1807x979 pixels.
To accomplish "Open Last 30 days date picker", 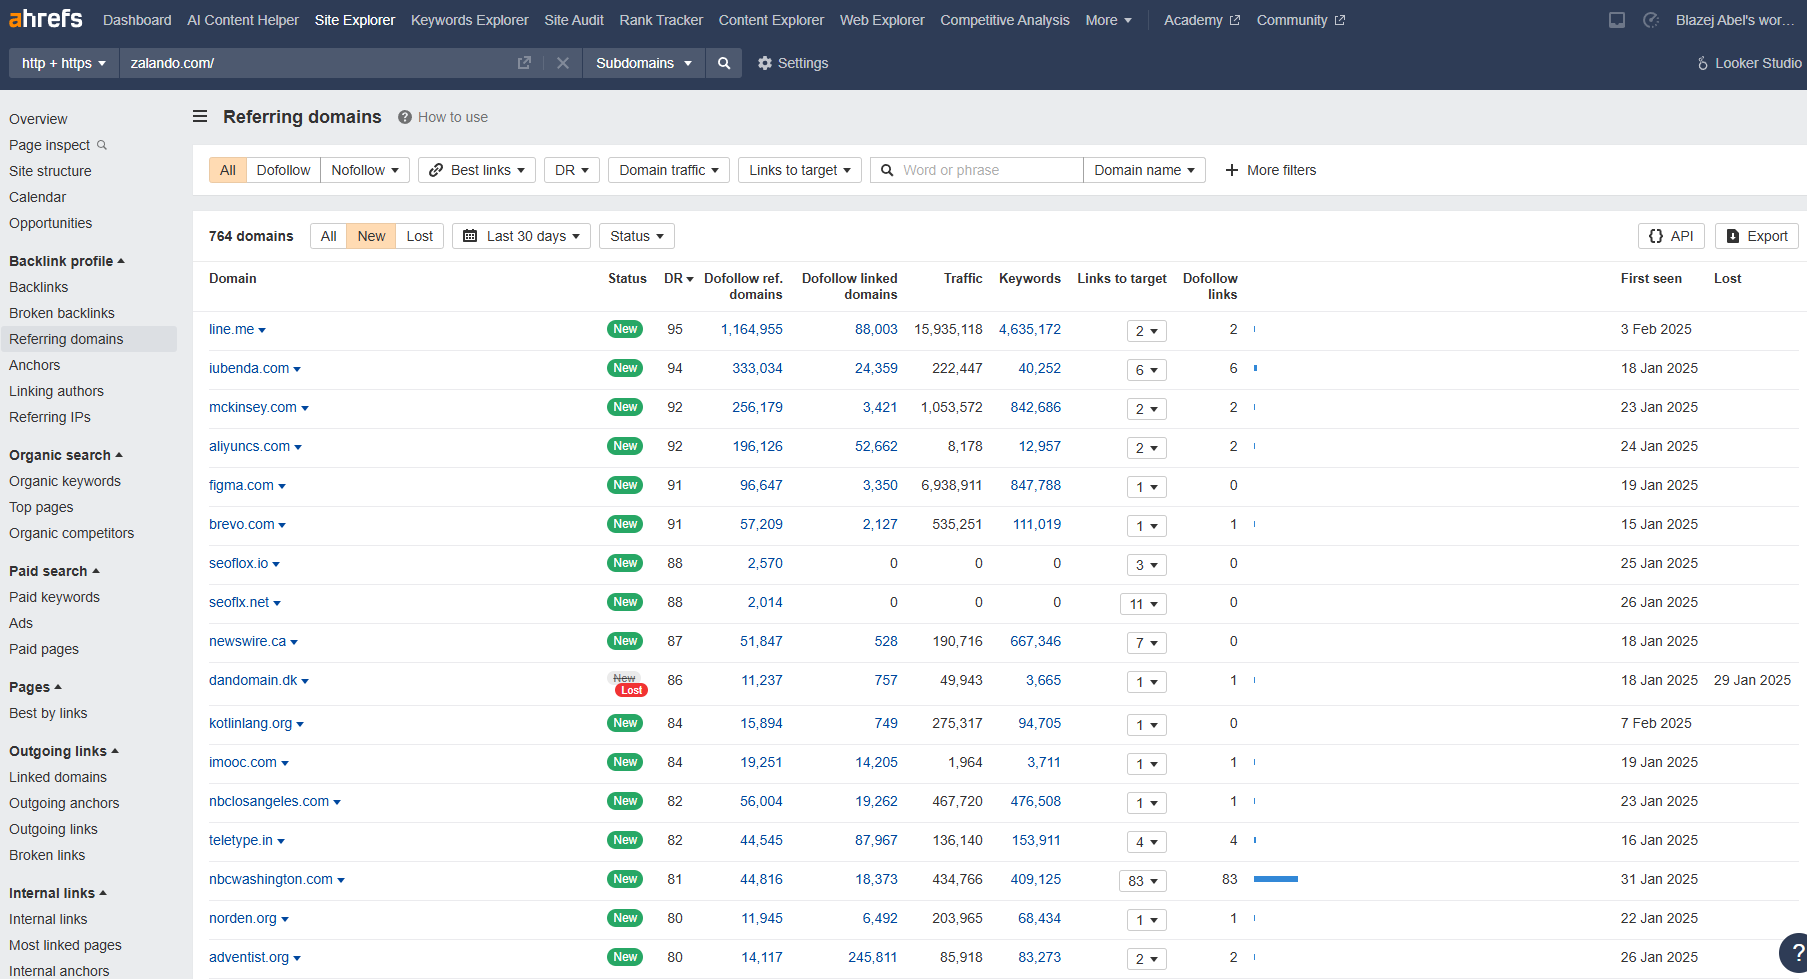I will click(x=521, y=236).
